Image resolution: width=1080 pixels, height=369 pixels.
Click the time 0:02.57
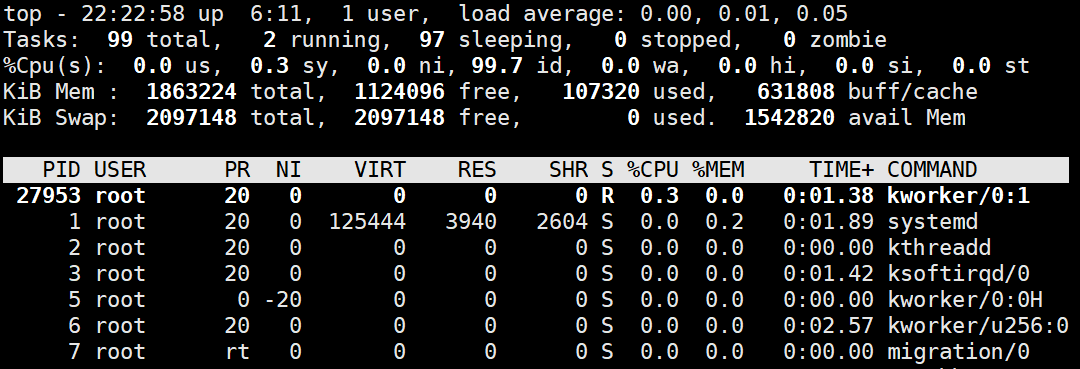[829, 326]
